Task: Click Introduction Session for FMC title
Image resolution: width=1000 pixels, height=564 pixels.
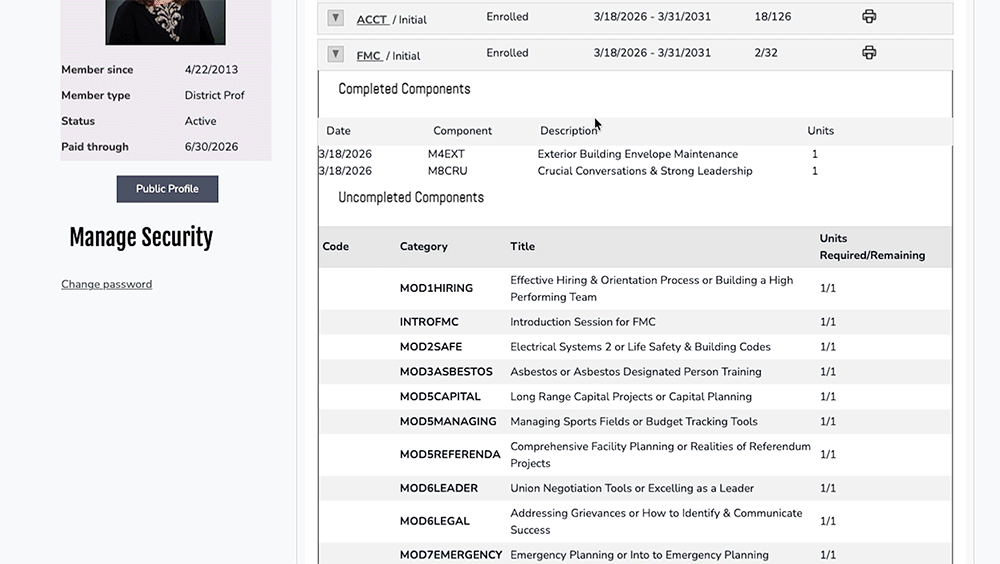Action: (x=583, y=322)
